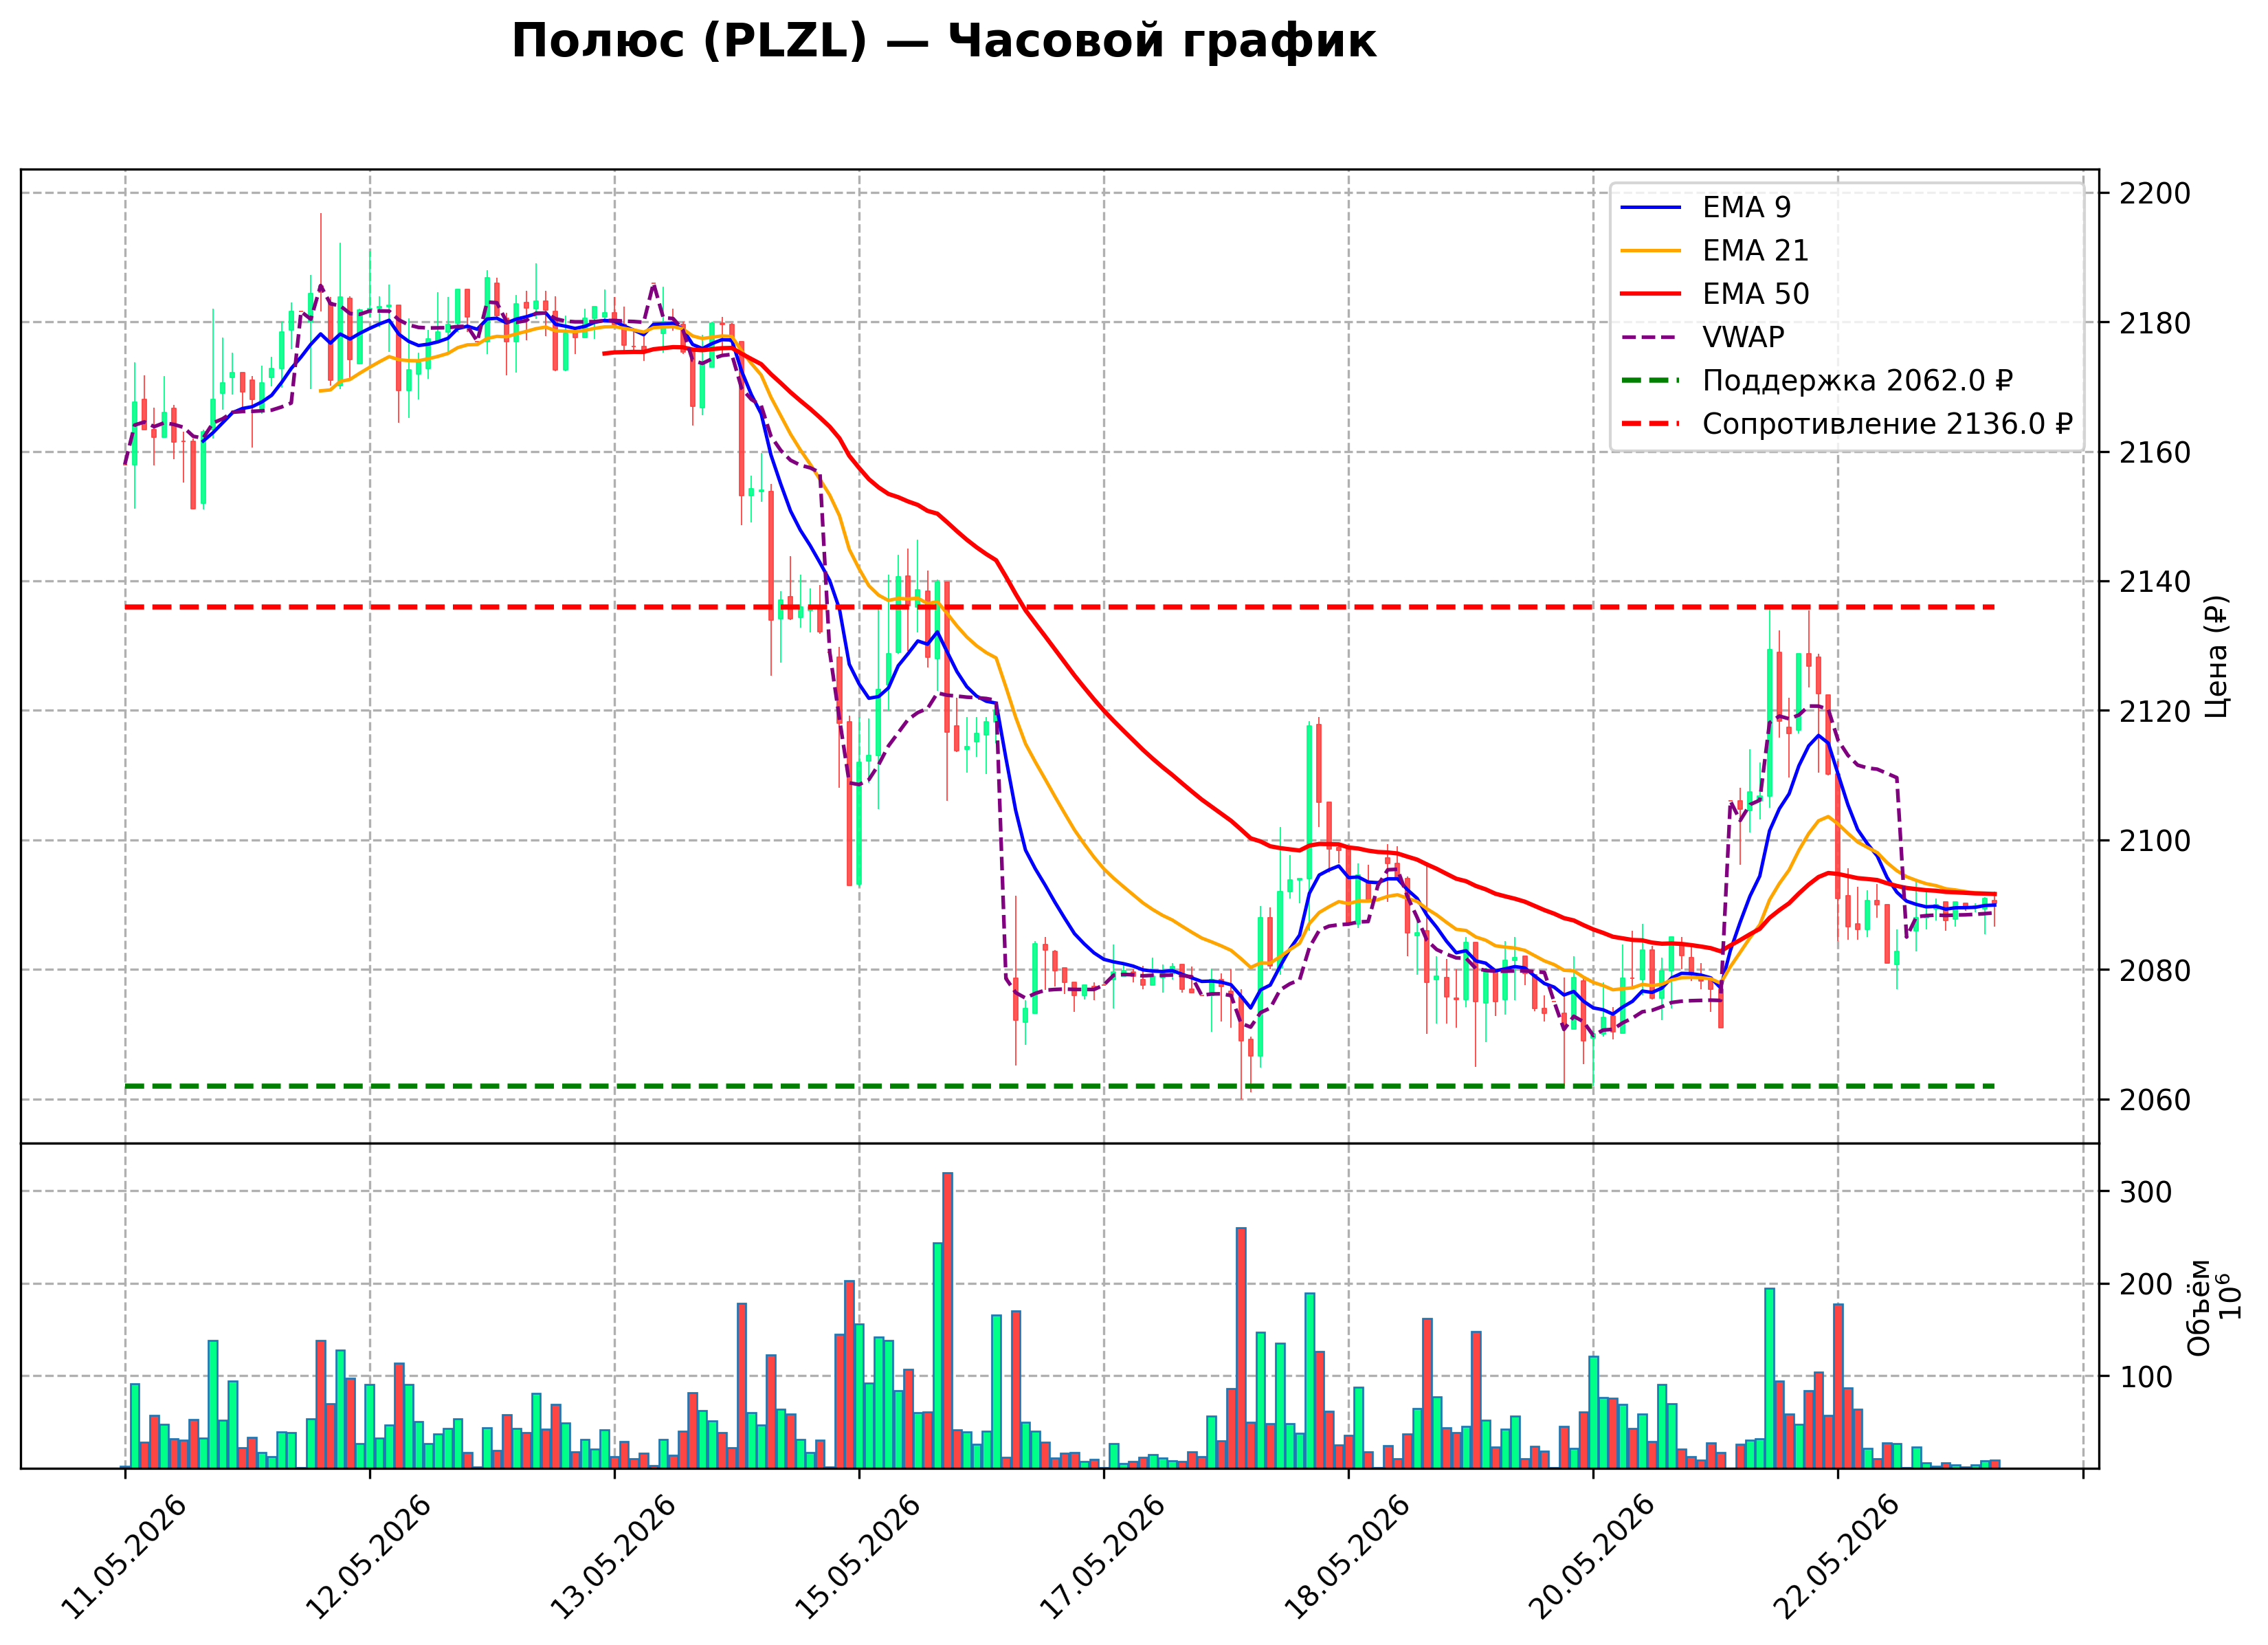Click the Цена (₽) axis title
This screenshot has height=1645, width=2268.
2217,656
